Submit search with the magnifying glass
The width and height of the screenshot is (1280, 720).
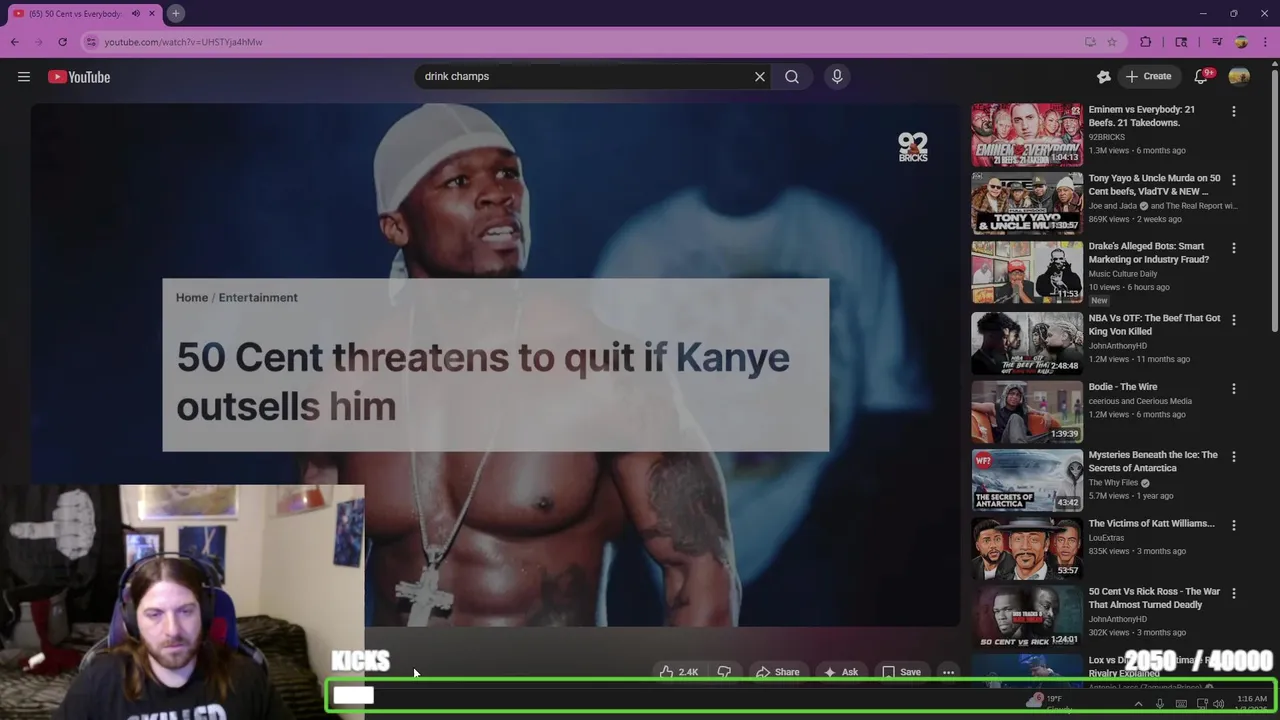tap(792, 76)
